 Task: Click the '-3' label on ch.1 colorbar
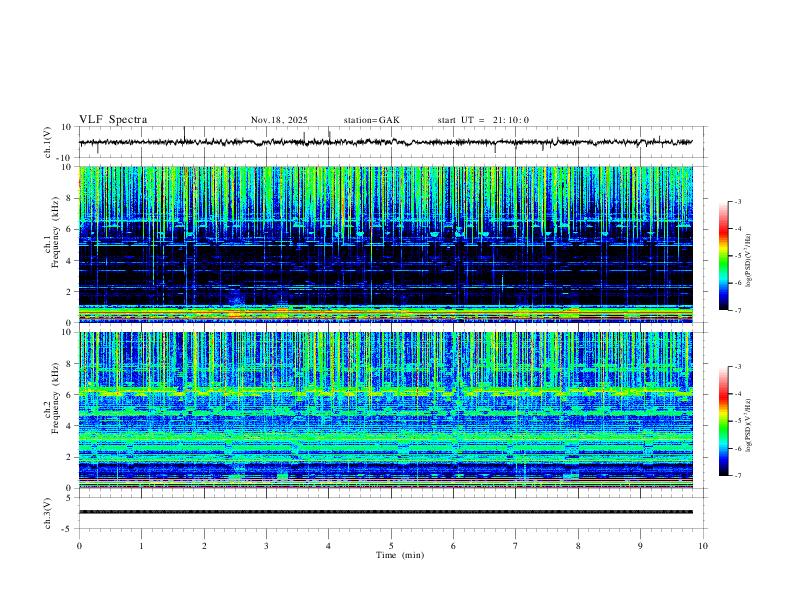click(737, 201)
